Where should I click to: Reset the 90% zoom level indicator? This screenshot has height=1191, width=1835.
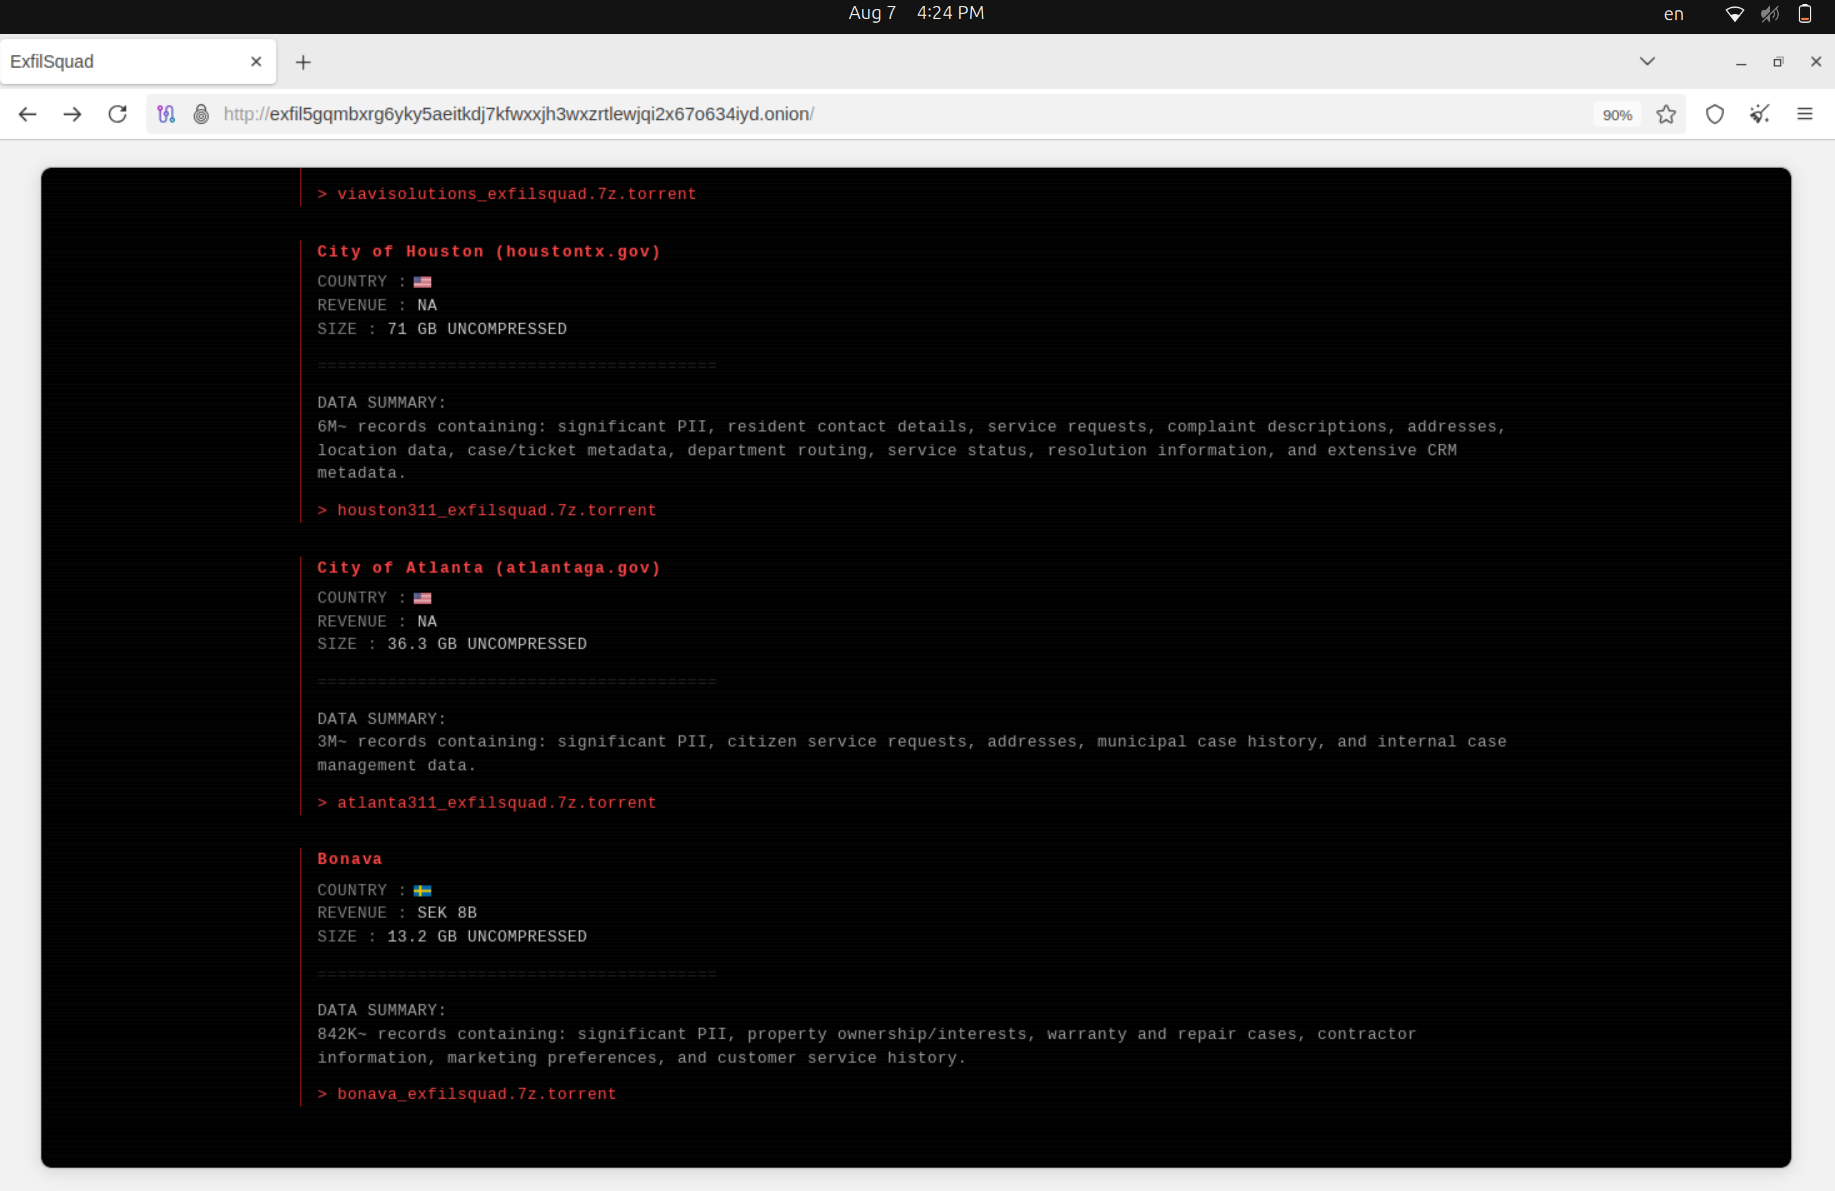point(1617,115)
